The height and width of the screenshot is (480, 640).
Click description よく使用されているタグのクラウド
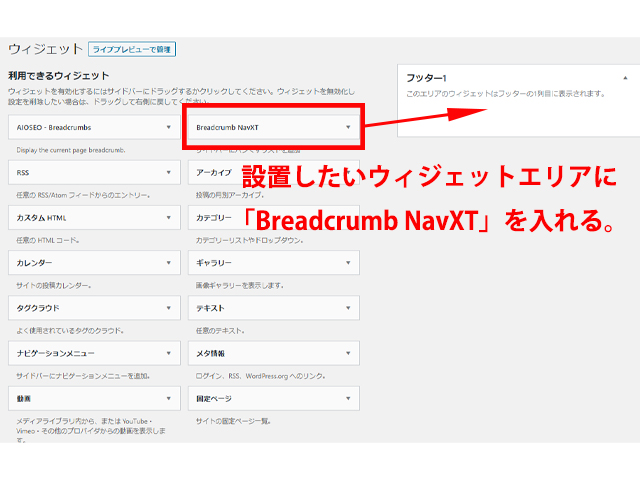[70, 331]
